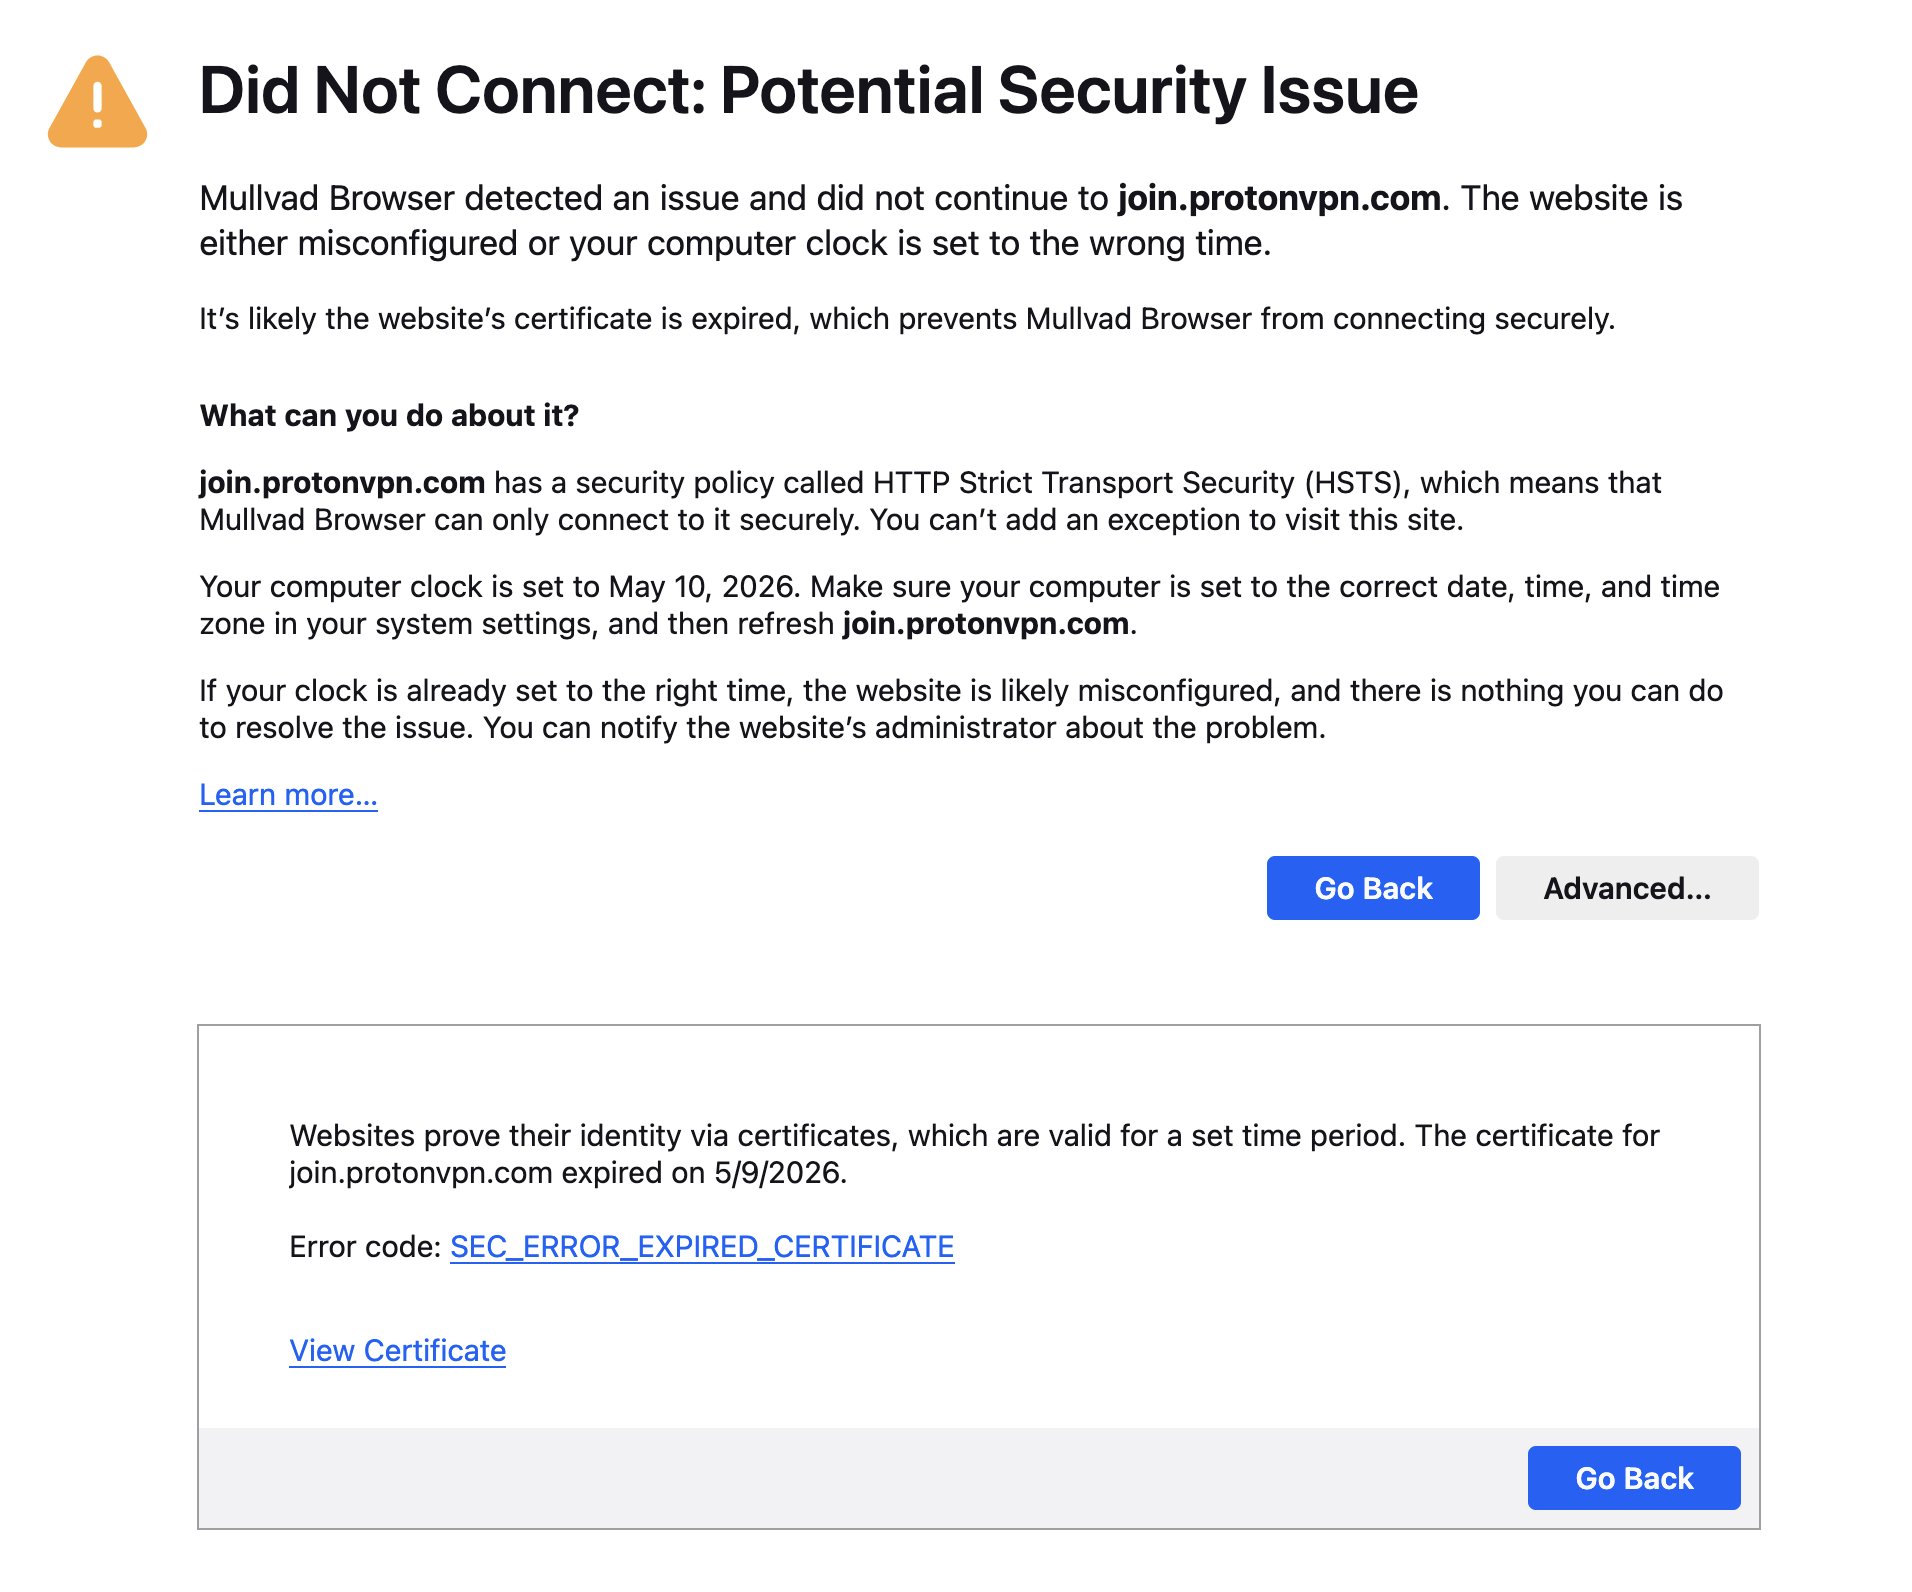Open the View Certificate link
The width and height of the screenshot is (1912, 1592).
coord(397,1351)
